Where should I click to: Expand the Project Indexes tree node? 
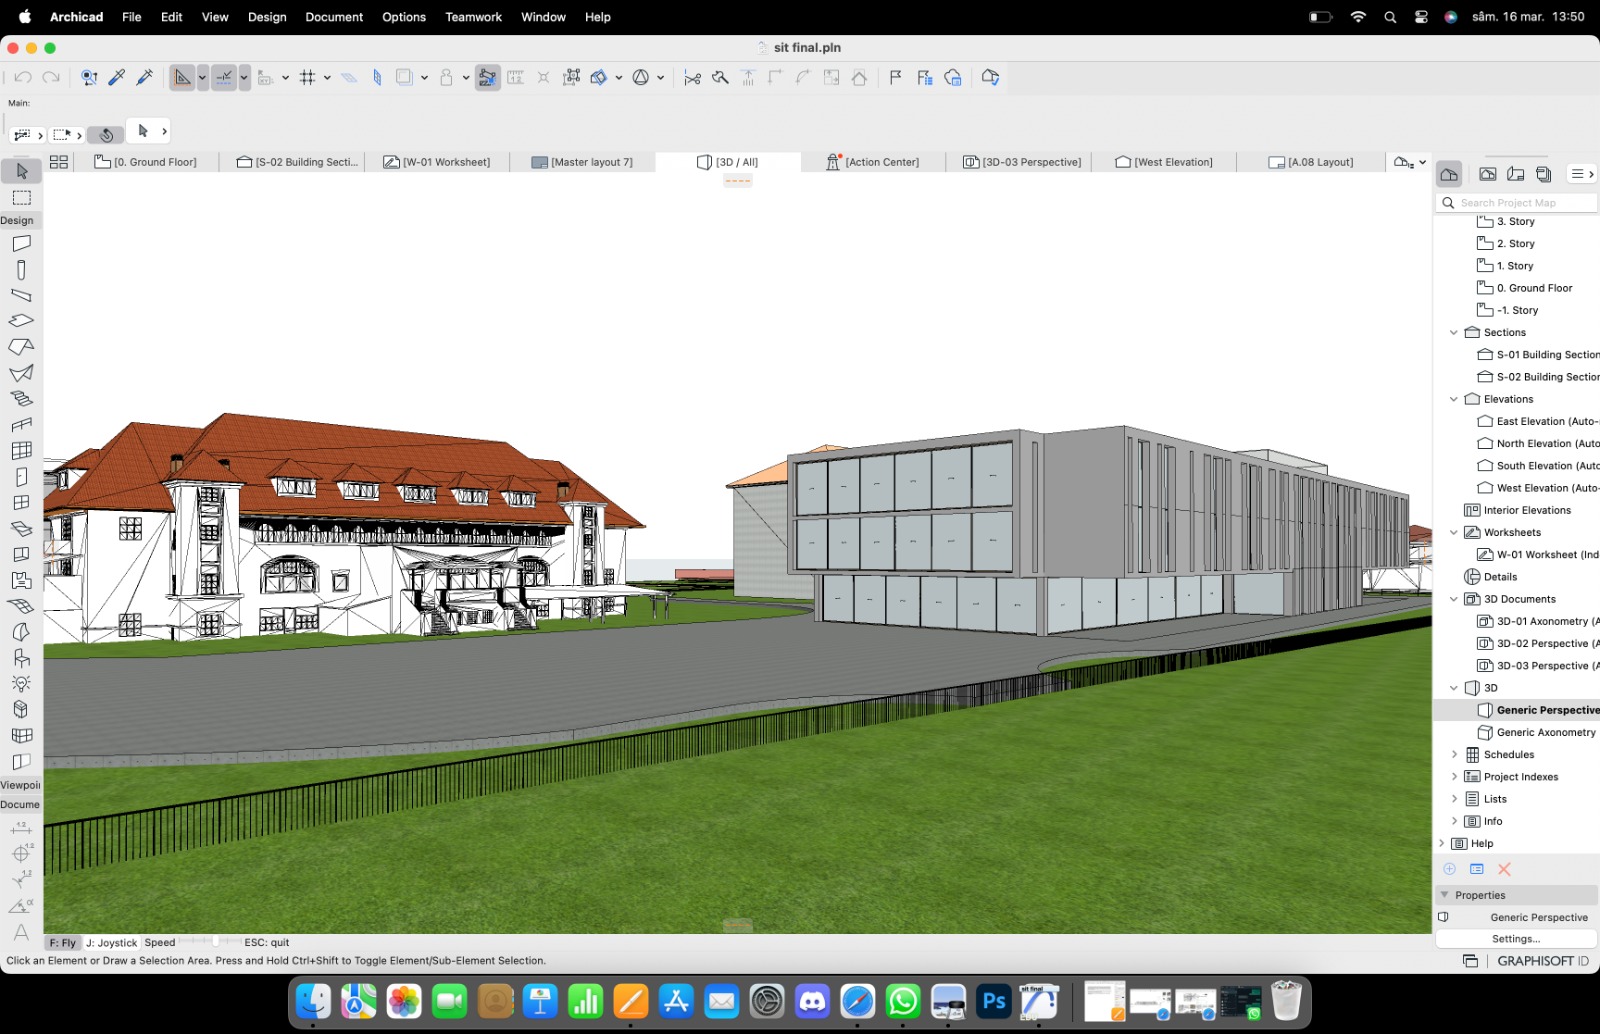pyautogui.click(x=1454, y=777)
